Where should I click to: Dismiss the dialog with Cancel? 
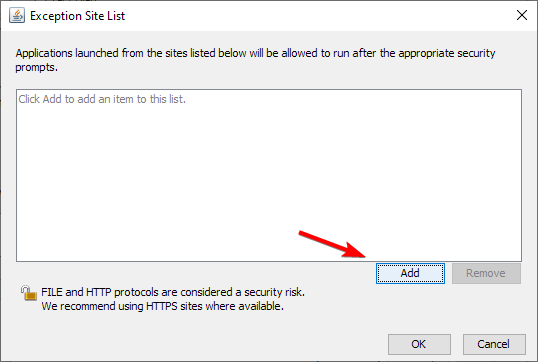494,344
